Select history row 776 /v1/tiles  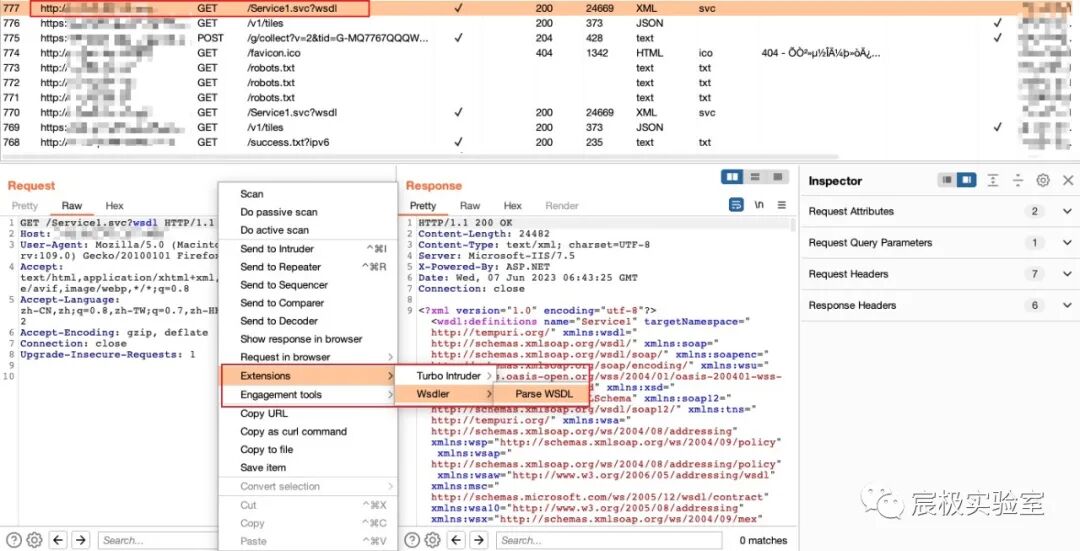540,23
